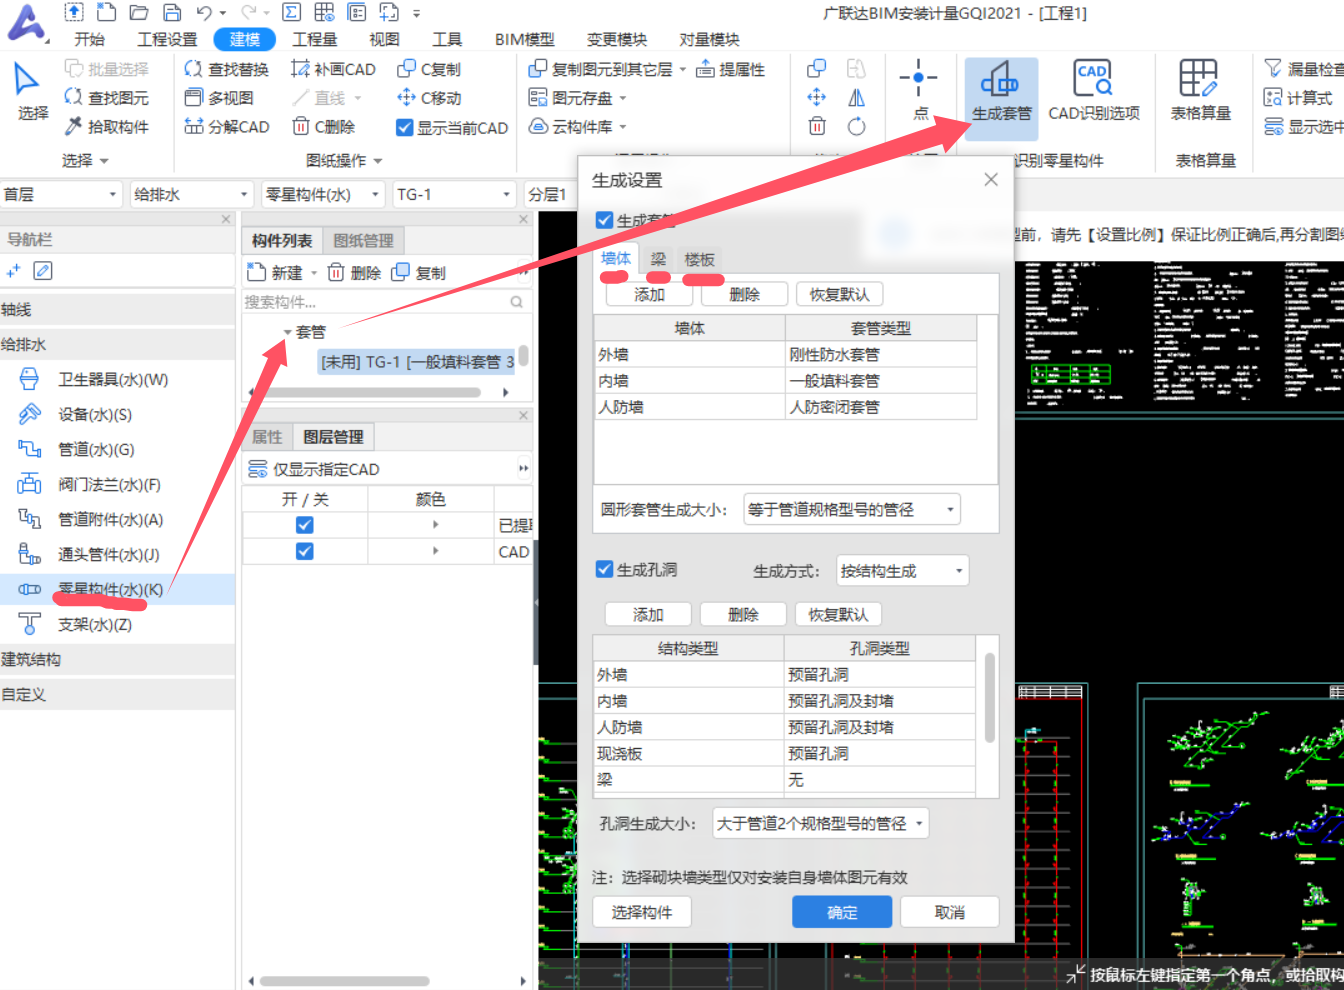This screenshot has height=990, width=1344.
Task: Open the BIM模型 ribbon tab
Action: [x=524, y=39]
